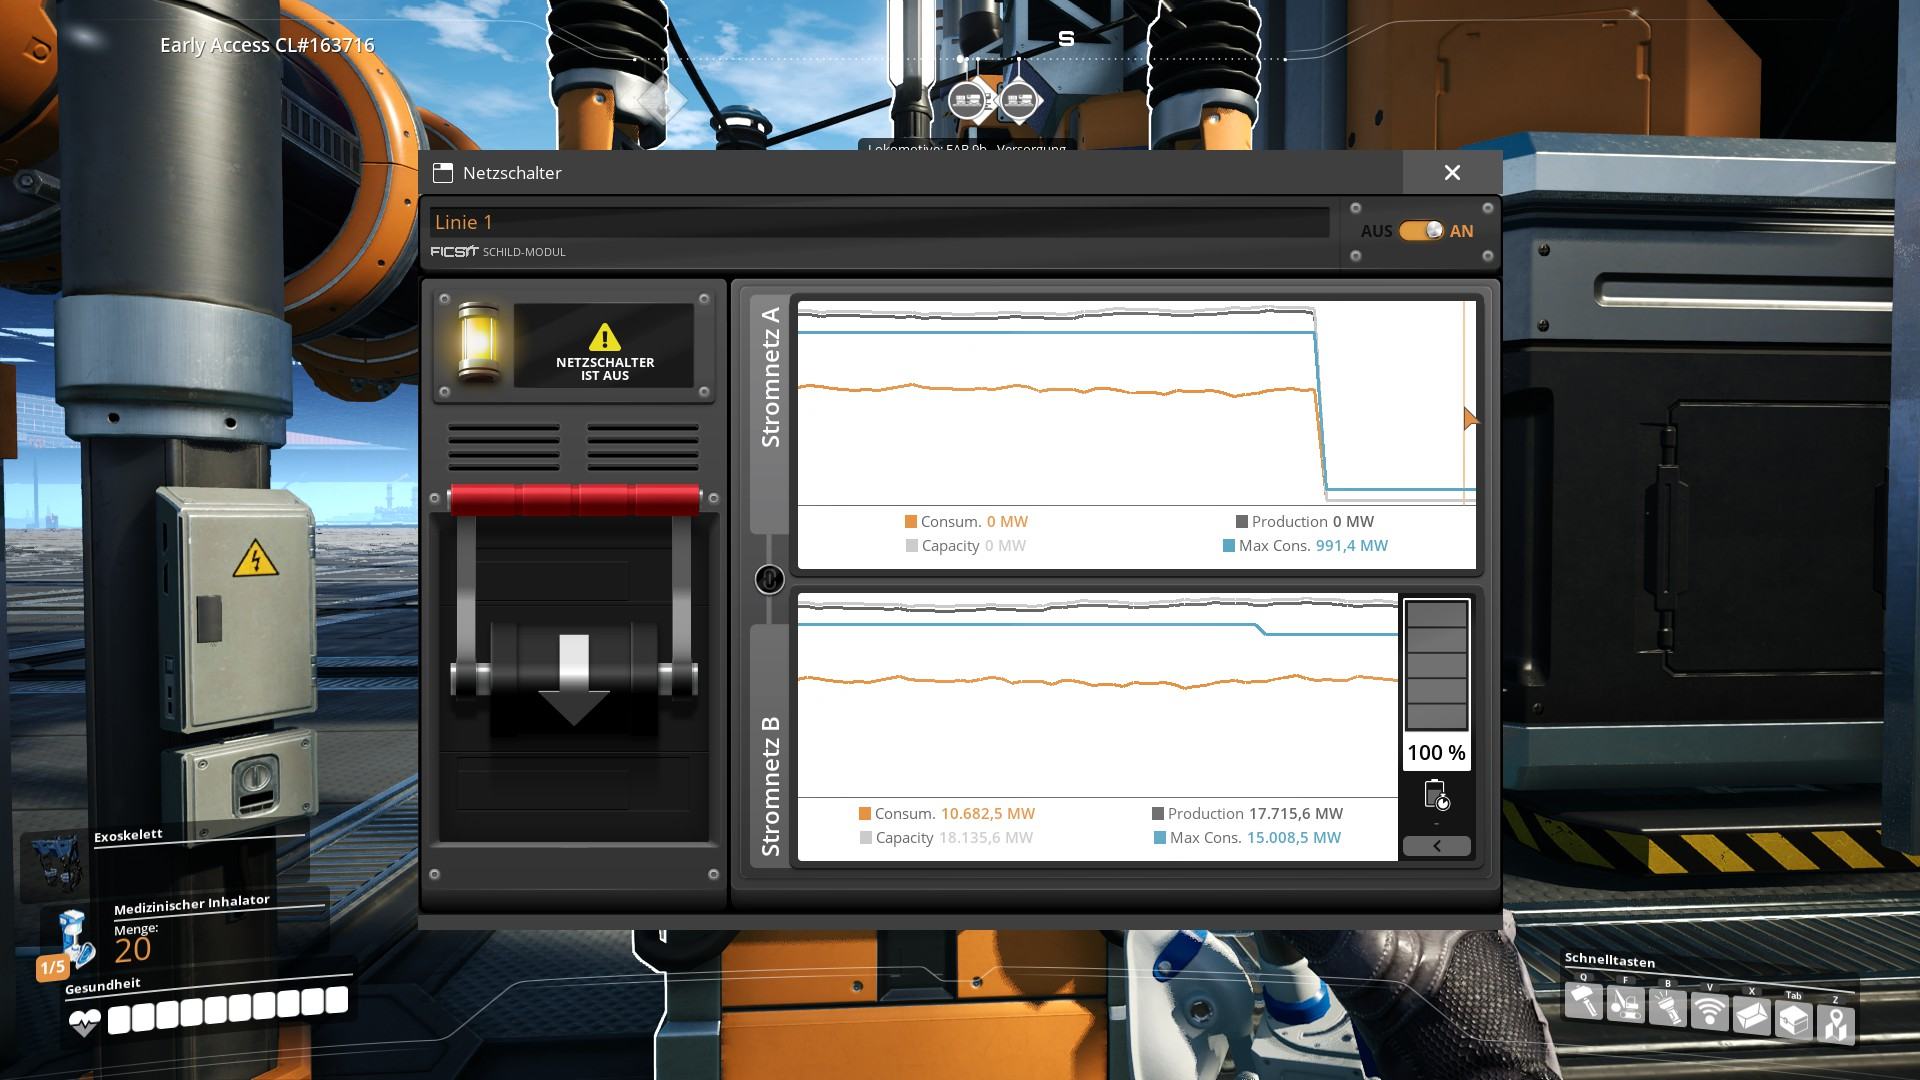
Task: Click the connector knob between power grids
Action: (769, 579)
